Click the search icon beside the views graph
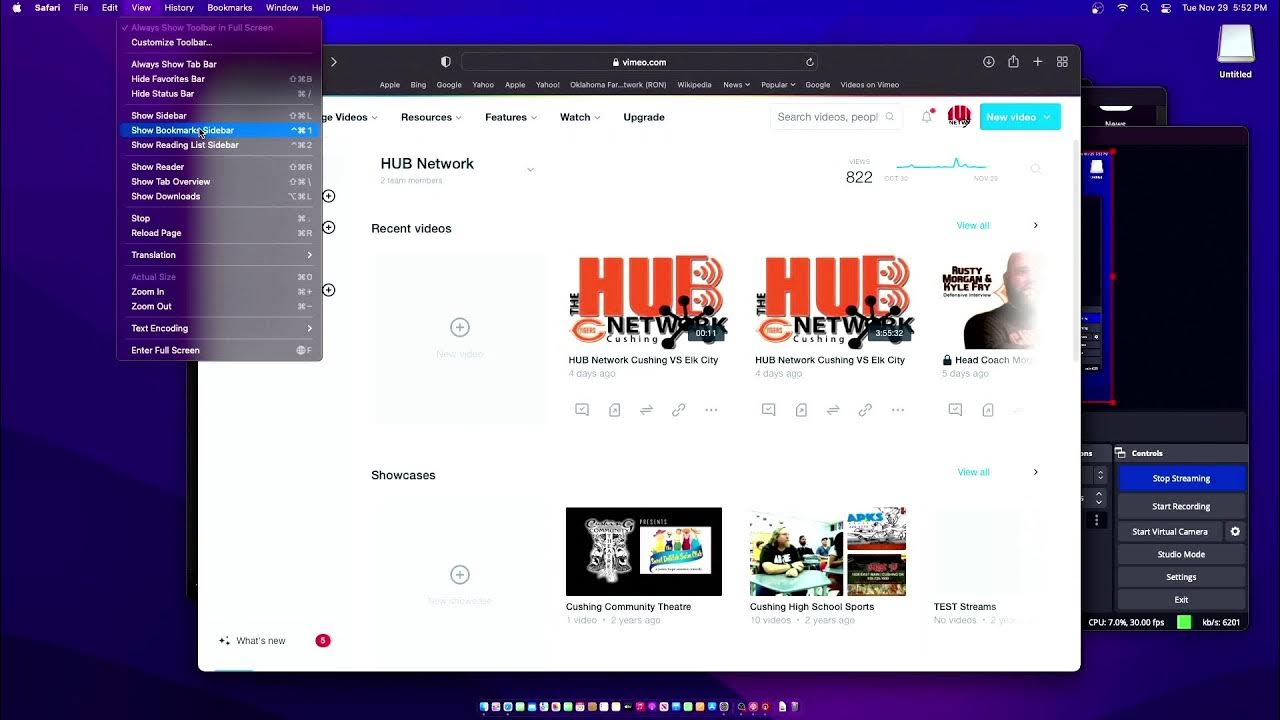 1036,169
